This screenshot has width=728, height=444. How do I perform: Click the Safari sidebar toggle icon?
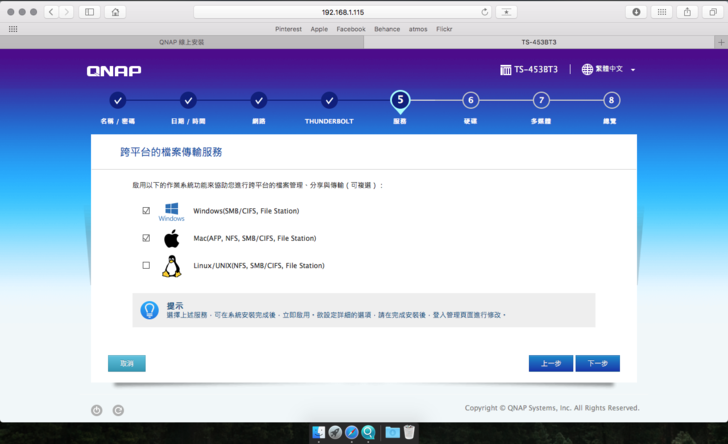tap(89, 11)
